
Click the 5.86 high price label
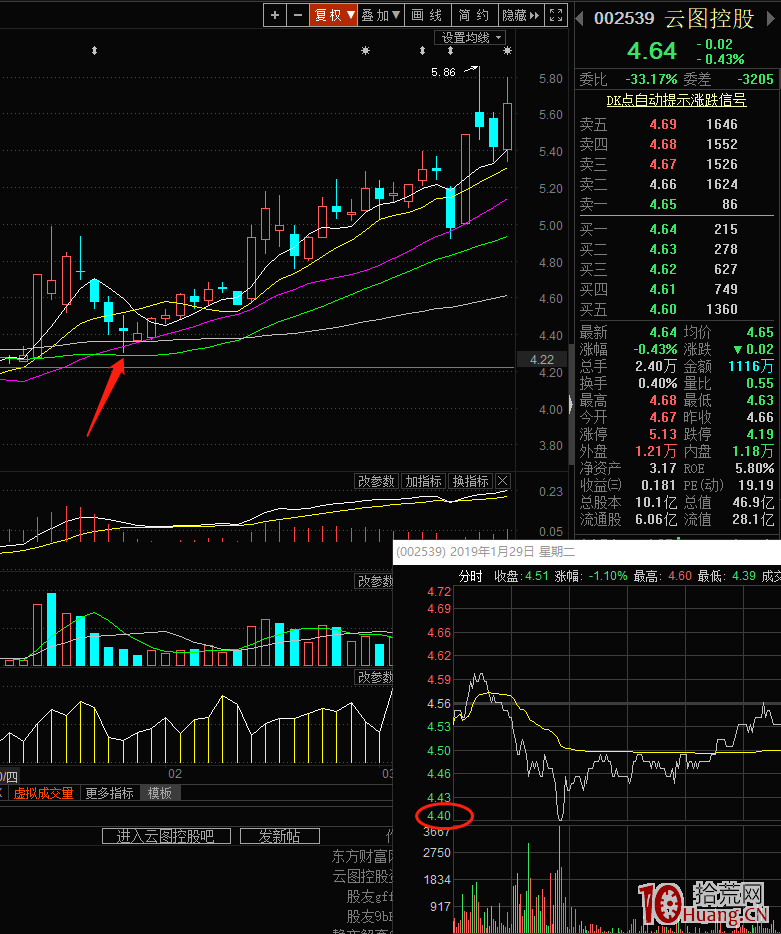tap(443, 72)
